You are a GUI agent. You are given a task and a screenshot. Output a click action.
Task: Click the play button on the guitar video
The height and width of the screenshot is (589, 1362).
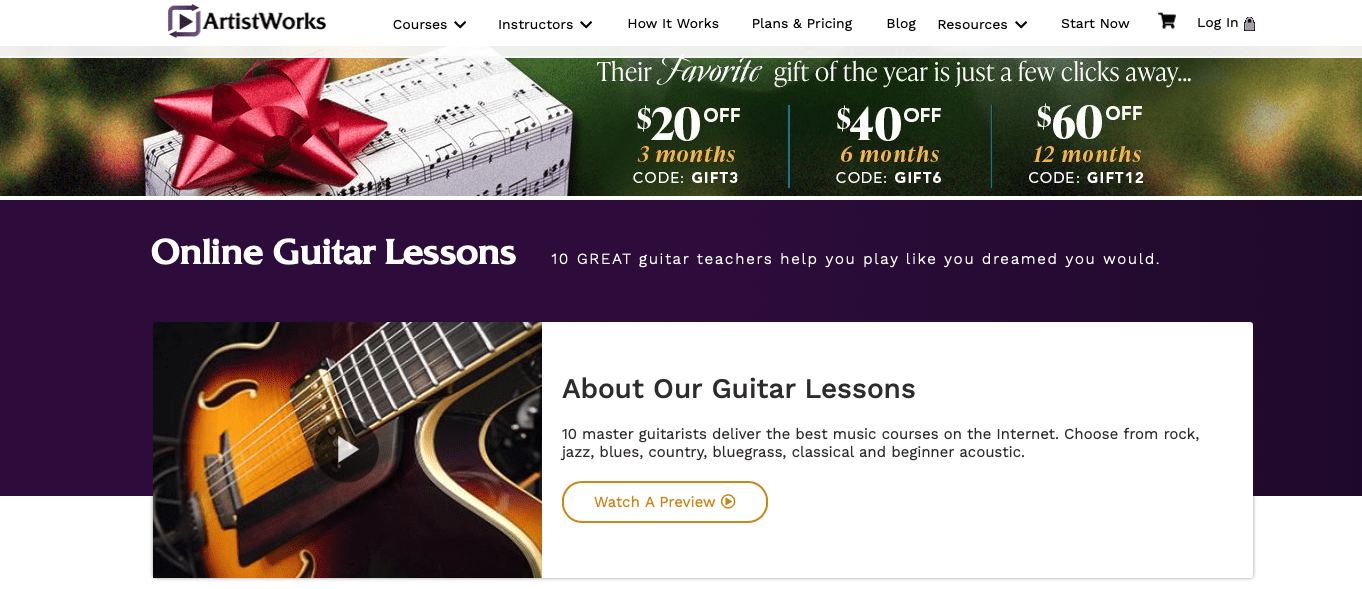click(x=347, y=450)
